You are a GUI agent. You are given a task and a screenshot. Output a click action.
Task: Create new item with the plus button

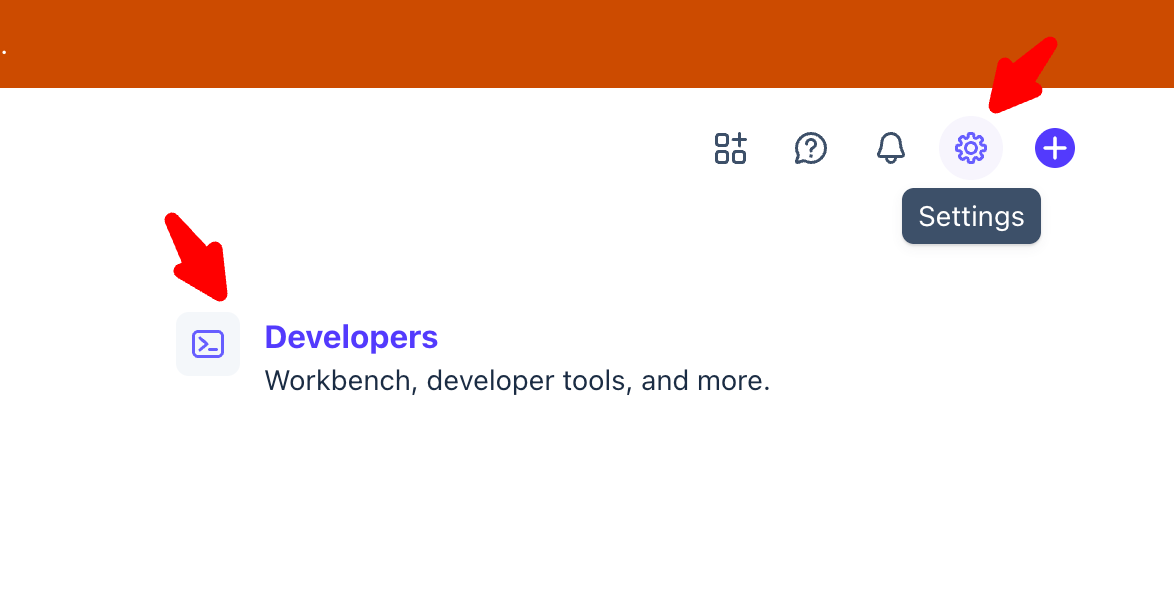1054,148
